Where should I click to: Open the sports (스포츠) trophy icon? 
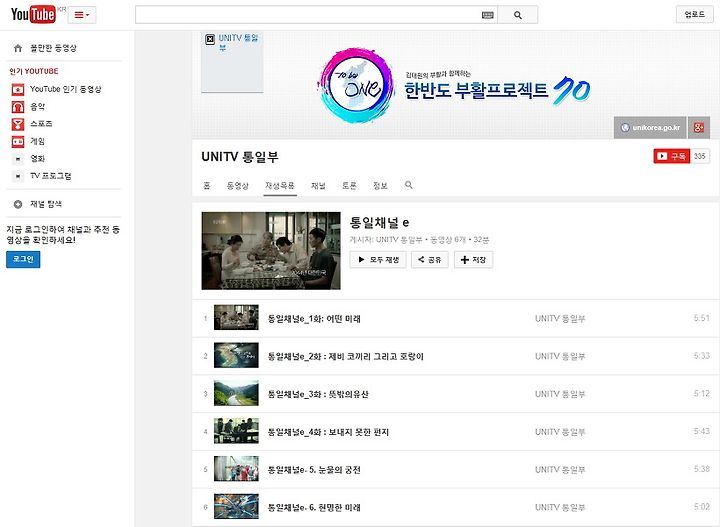(18, 124)
